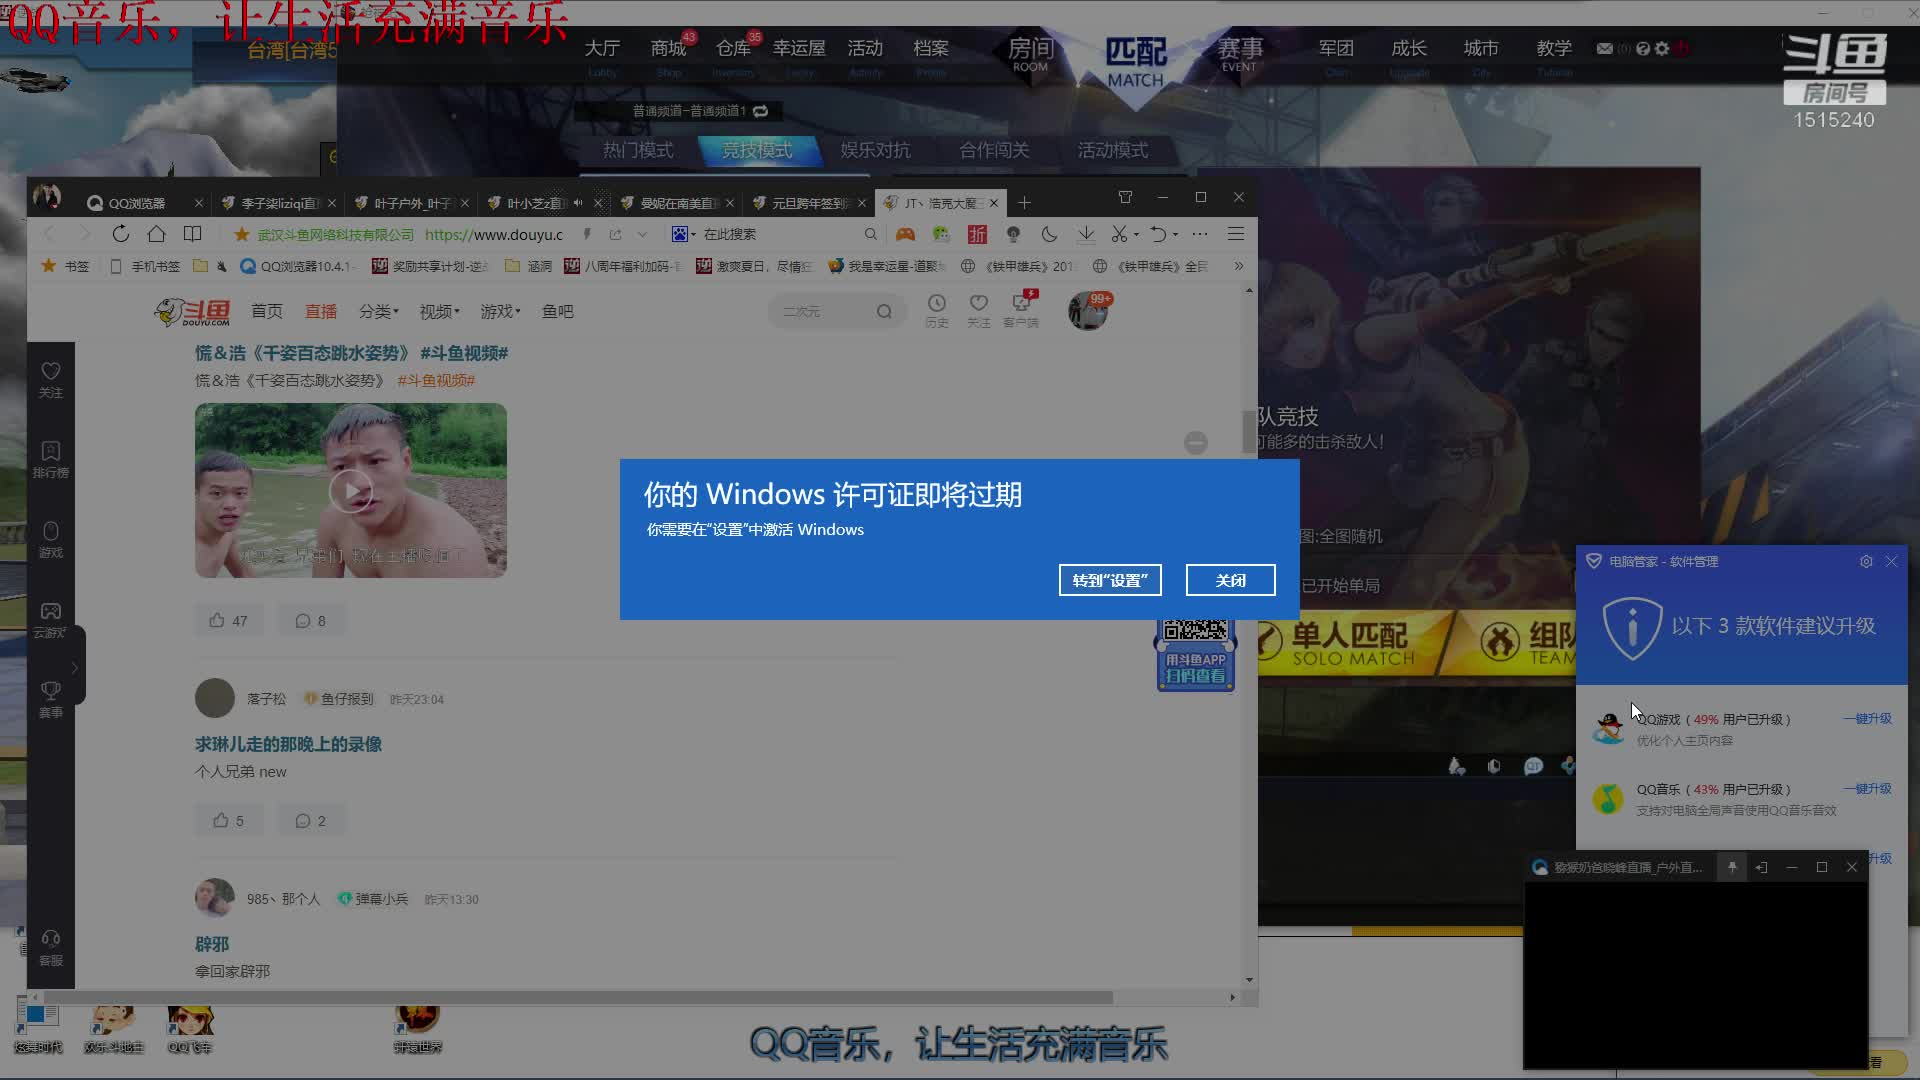The height and width of the screenshot is (1080, 1920).
Task: Open a new browser tab with plus
Action: pos(1024,203)
